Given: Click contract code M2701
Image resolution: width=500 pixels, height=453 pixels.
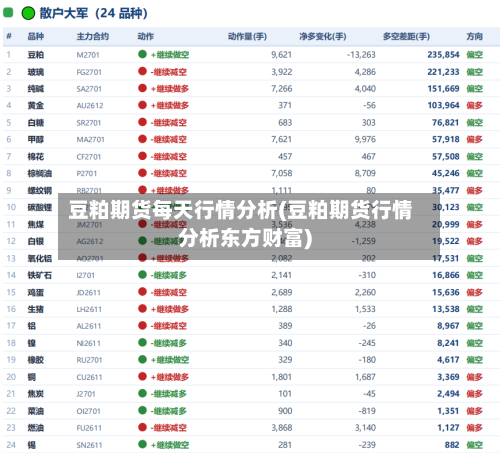Looking at the screenshot, I should point(88,55).
